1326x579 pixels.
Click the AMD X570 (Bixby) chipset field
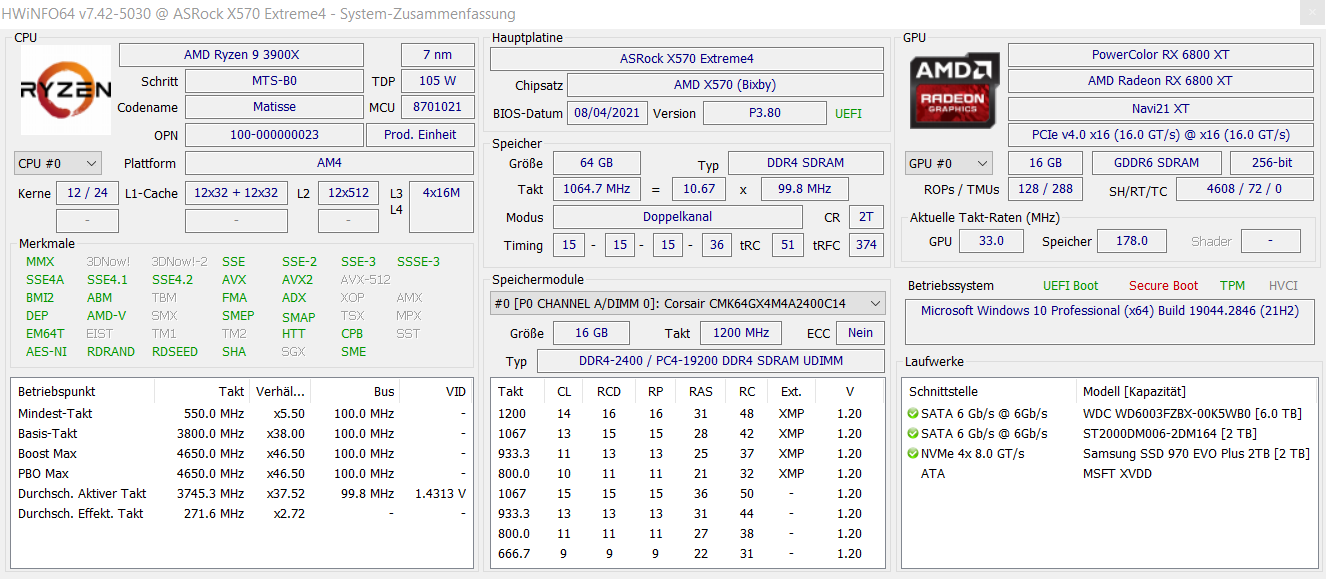[x=725, y=85]
